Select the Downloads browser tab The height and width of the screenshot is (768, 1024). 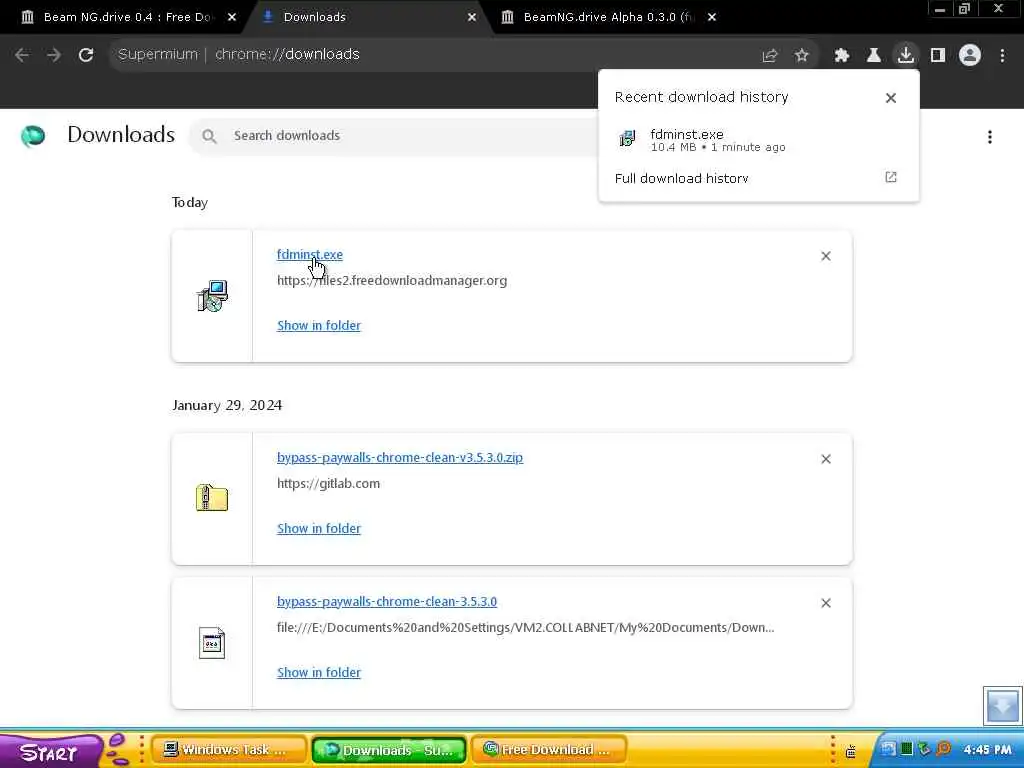pyautogui.click(x=366, y=17)
